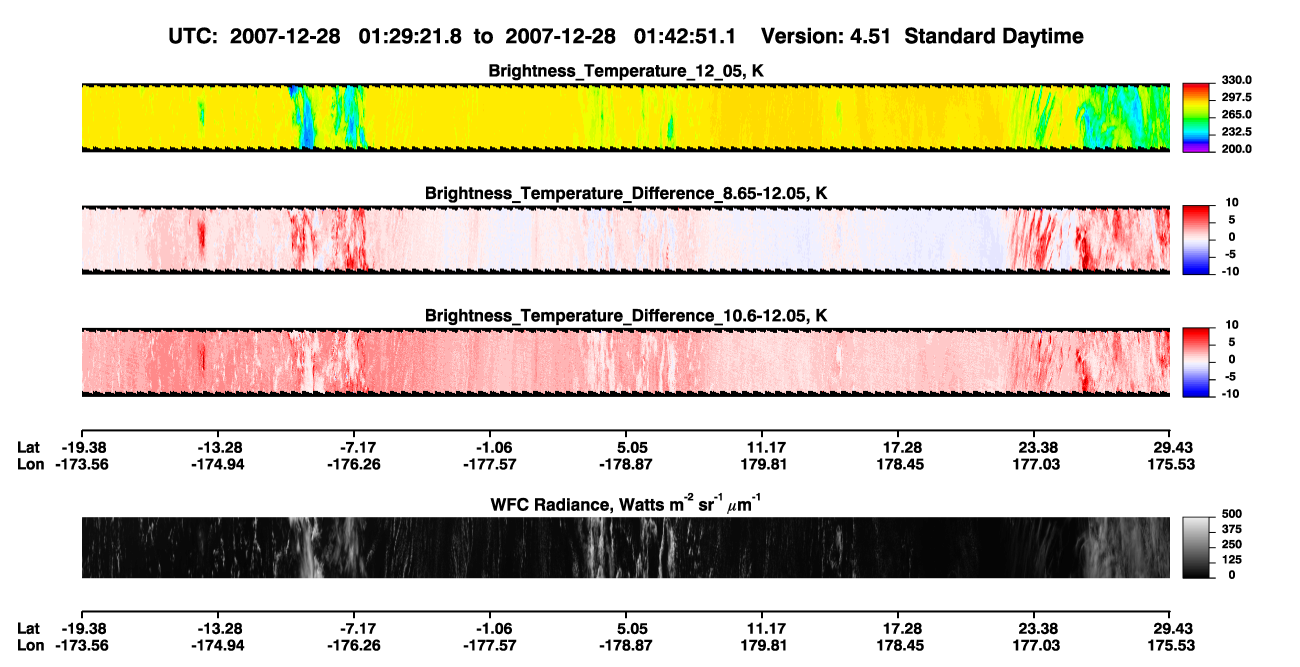
Task: Click longitude -174.94 on the axis under the 10.6-12.05 panel
Action: [x=218, y=464]
